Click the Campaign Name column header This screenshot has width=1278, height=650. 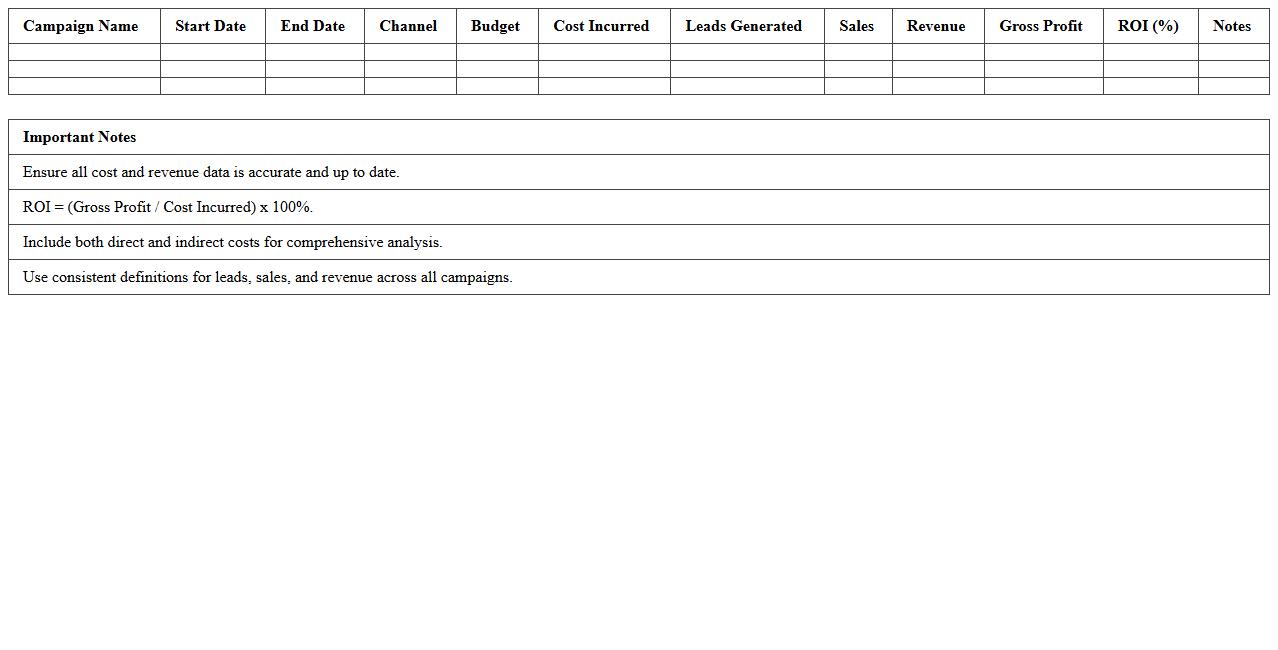pos(80,26)
